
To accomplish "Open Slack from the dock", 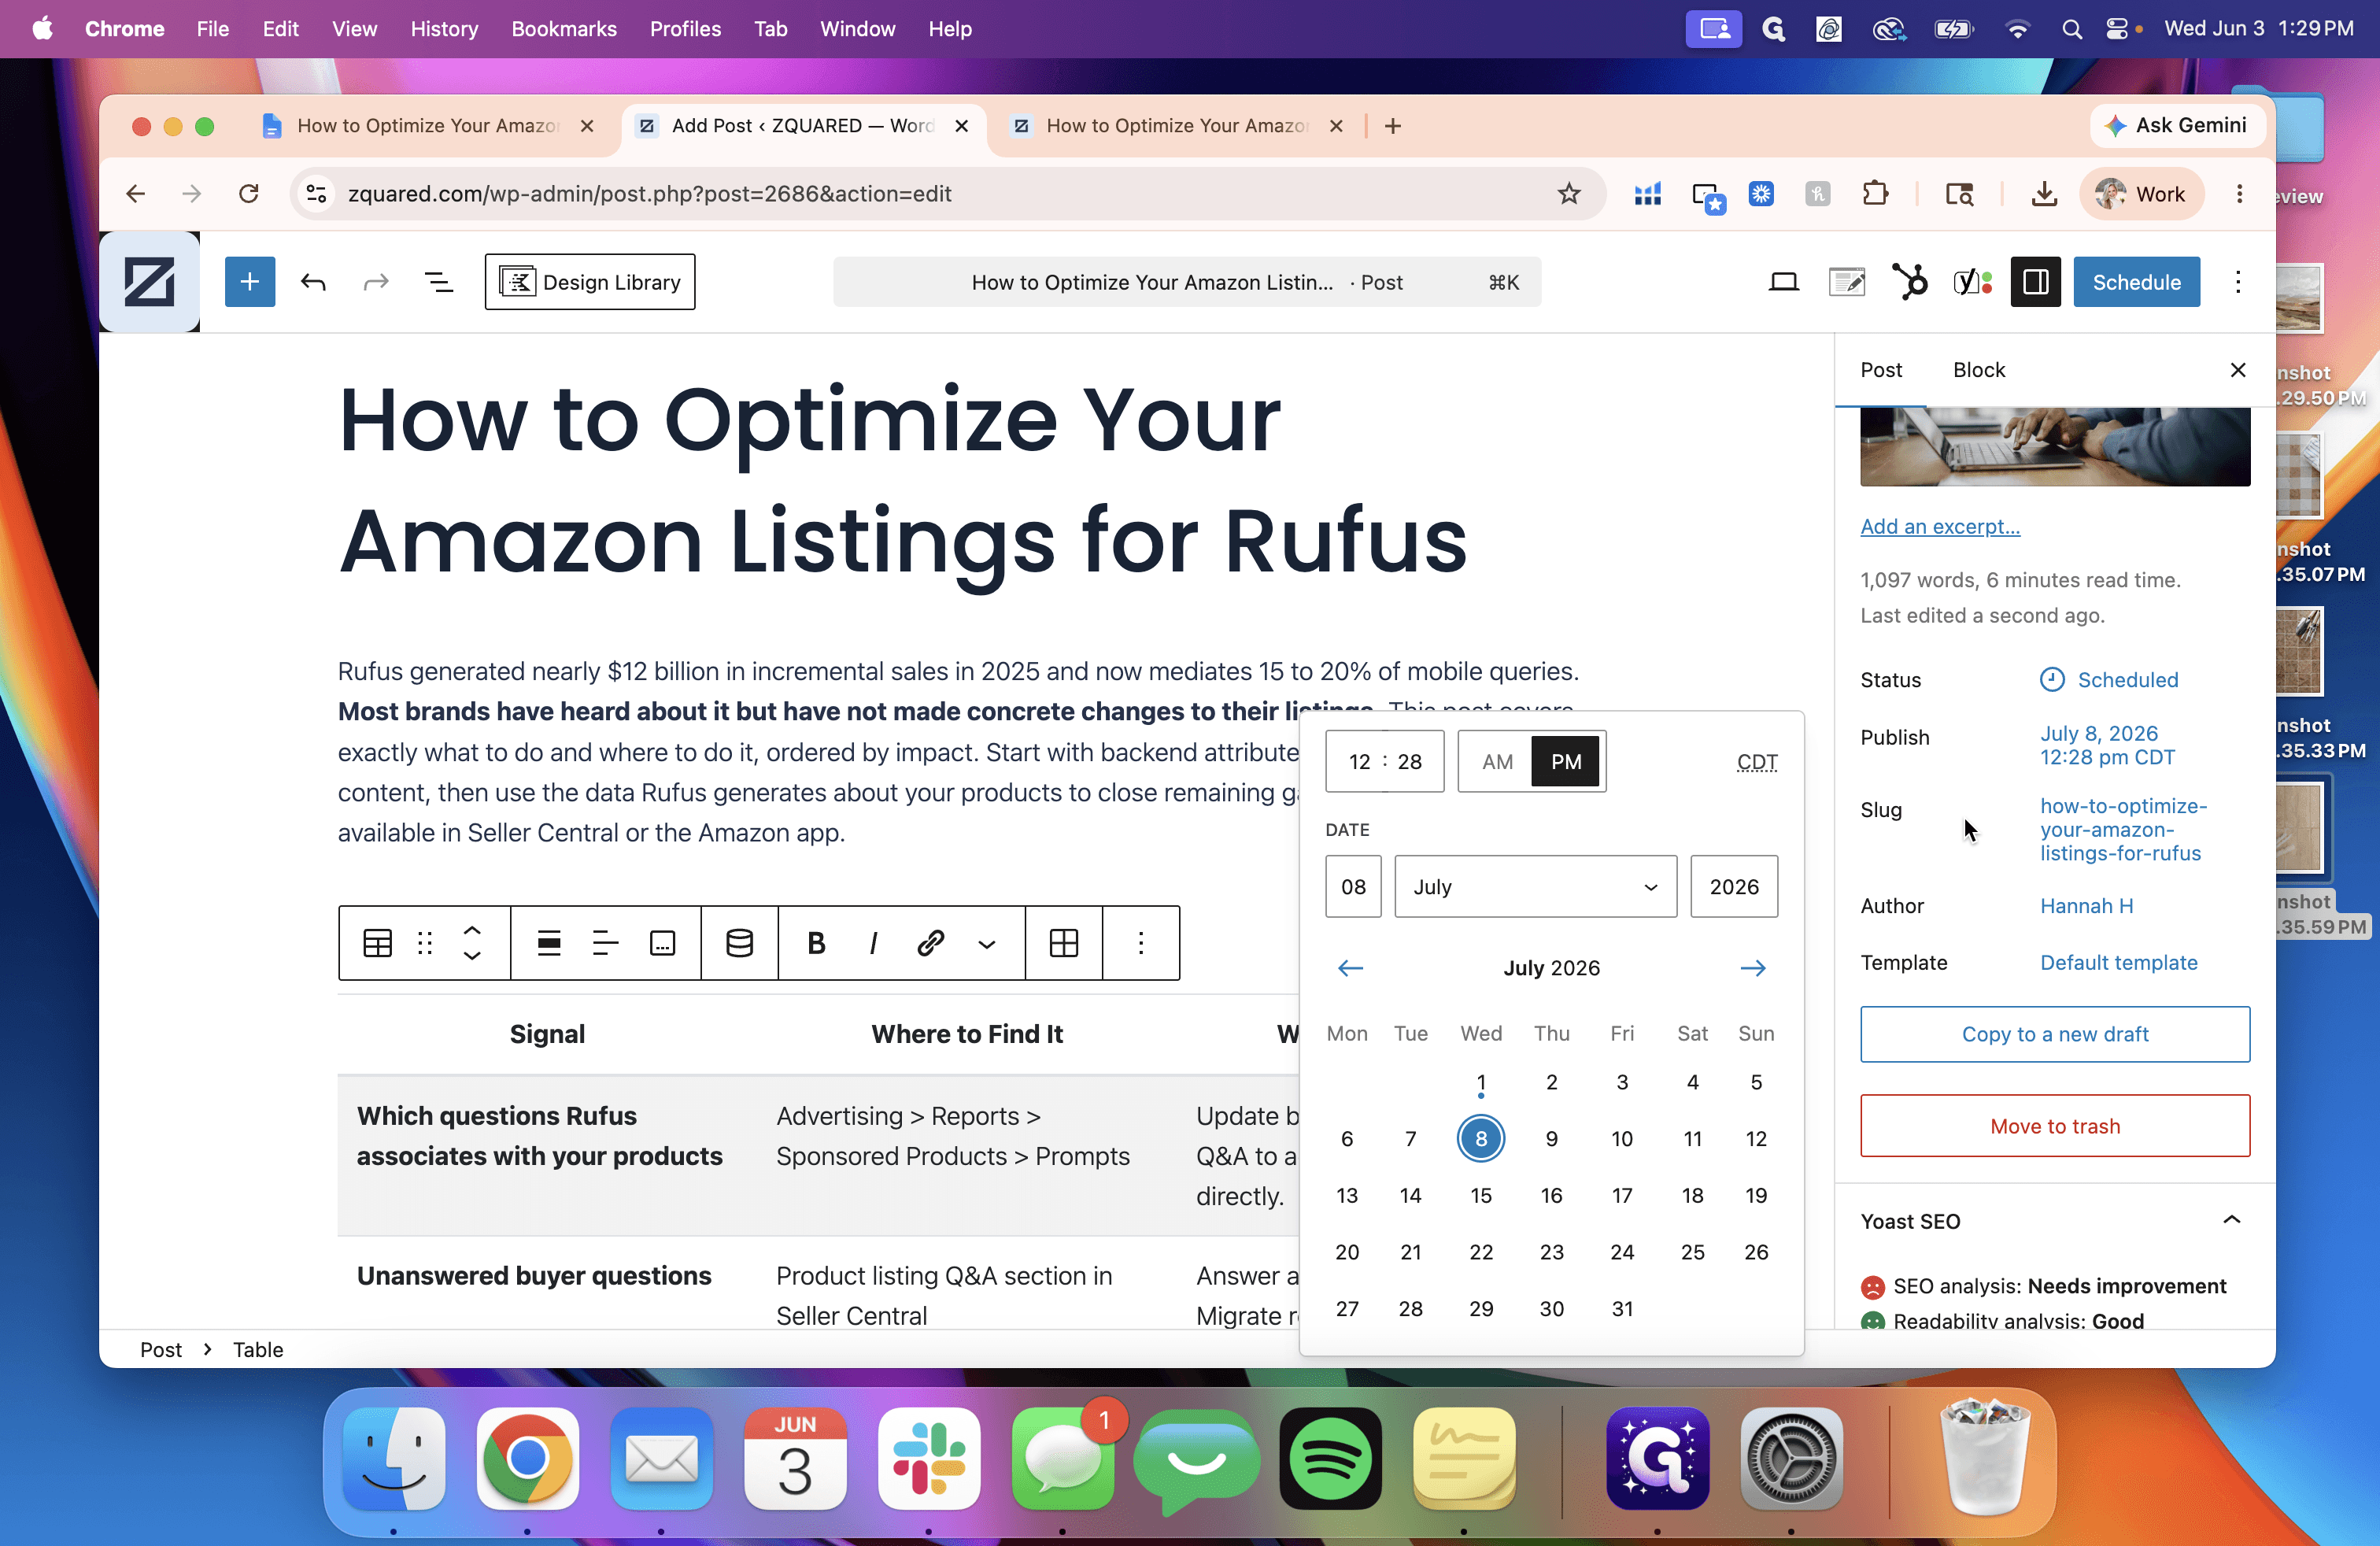I will (929, 1459).
